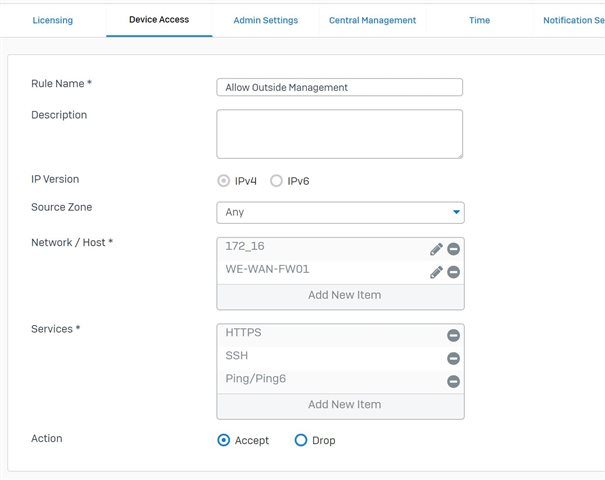The image size is (605, 480).
Task: Choose the Accept action
Action: [223, 440]
